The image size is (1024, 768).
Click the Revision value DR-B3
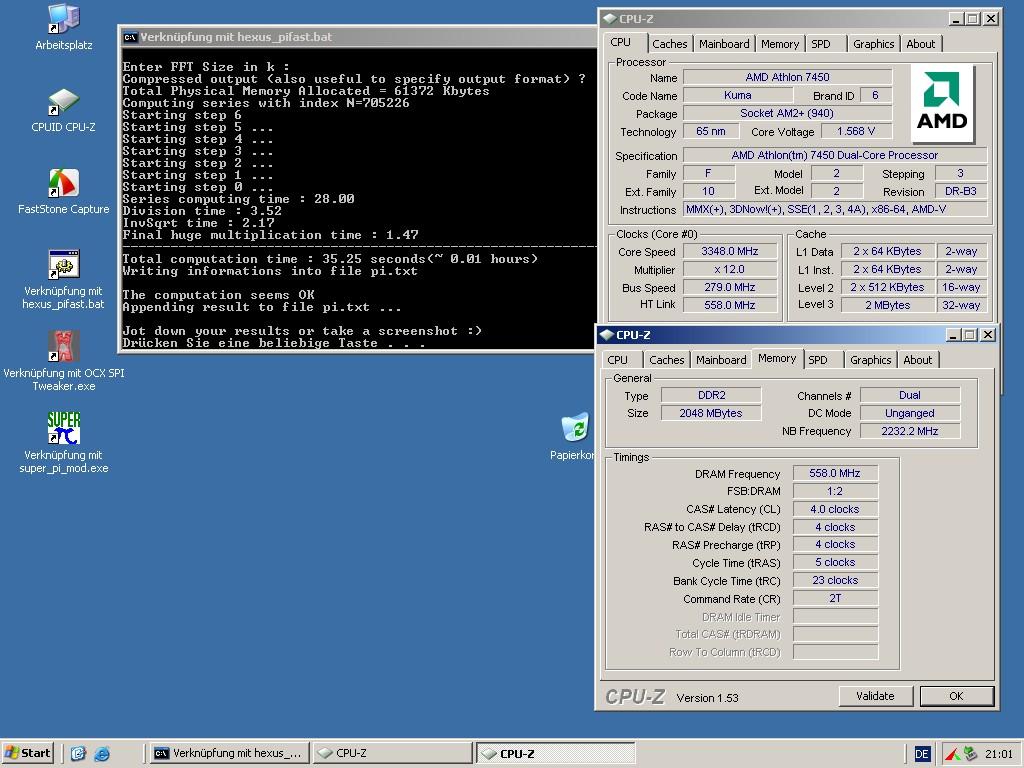[961, 191]
